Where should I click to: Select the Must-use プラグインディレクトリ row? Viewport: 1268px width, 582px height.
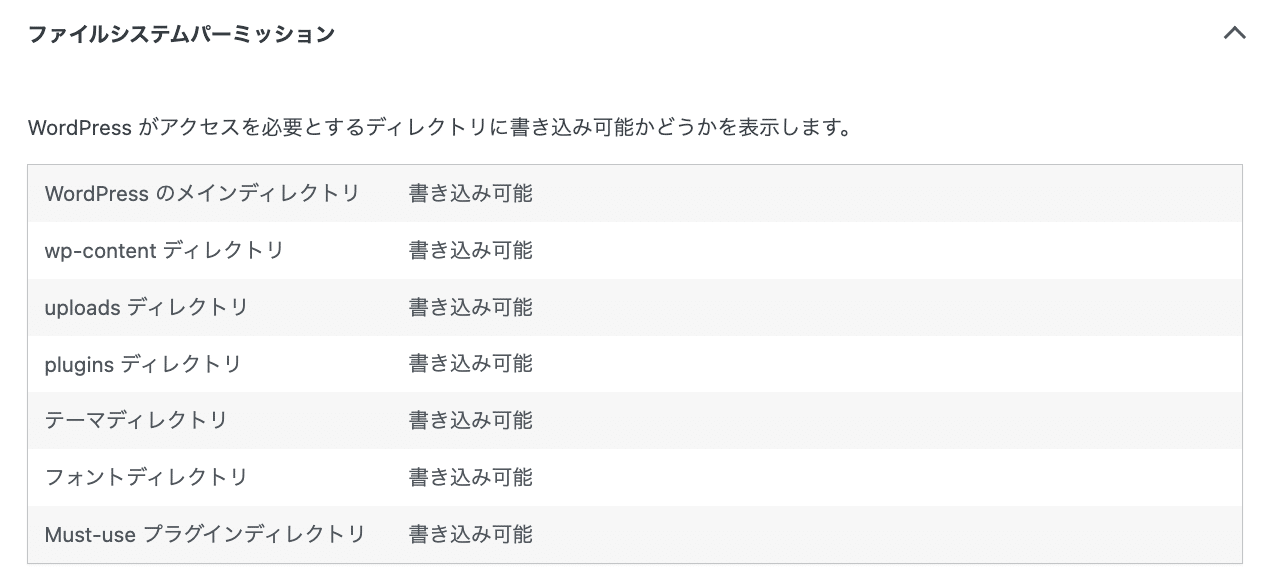pyautogui.click(x=204, y=534)
